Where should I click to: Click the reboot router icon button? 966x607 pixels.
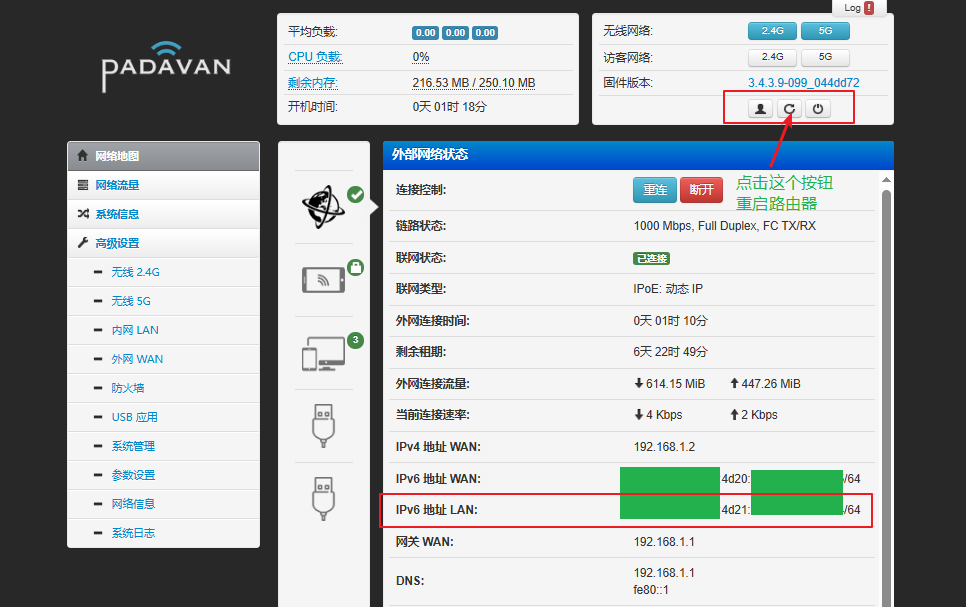(789, 109)
